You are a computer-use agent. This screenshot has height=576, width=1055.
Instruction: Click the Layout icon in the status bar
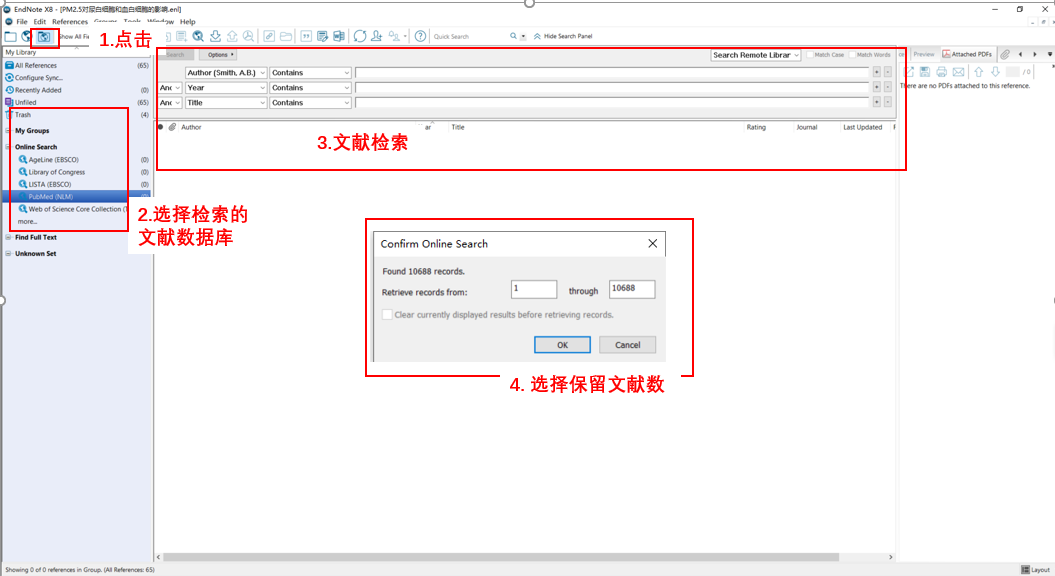tap(1025, 570)
